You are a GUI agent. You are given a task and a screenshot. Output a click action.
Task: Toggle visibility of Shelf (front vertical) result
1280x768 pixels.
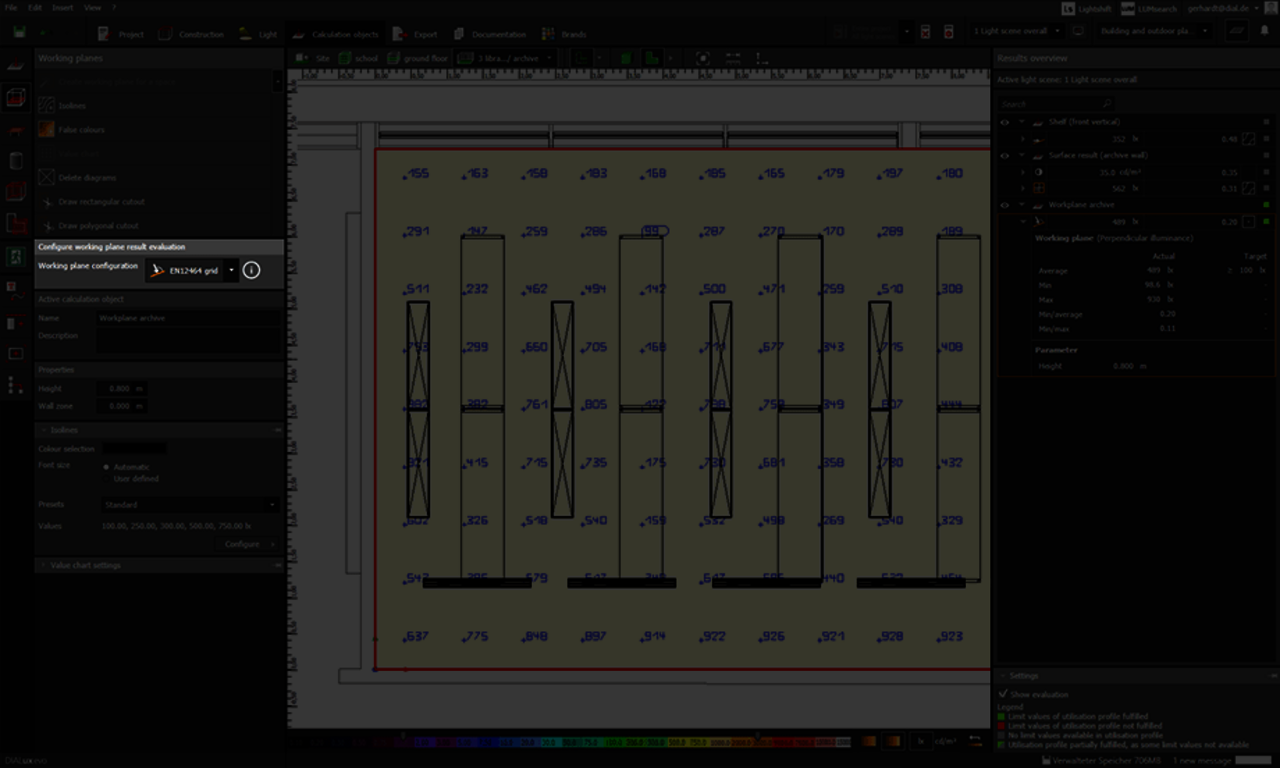pyautogui.click(x=1005, y=122)
